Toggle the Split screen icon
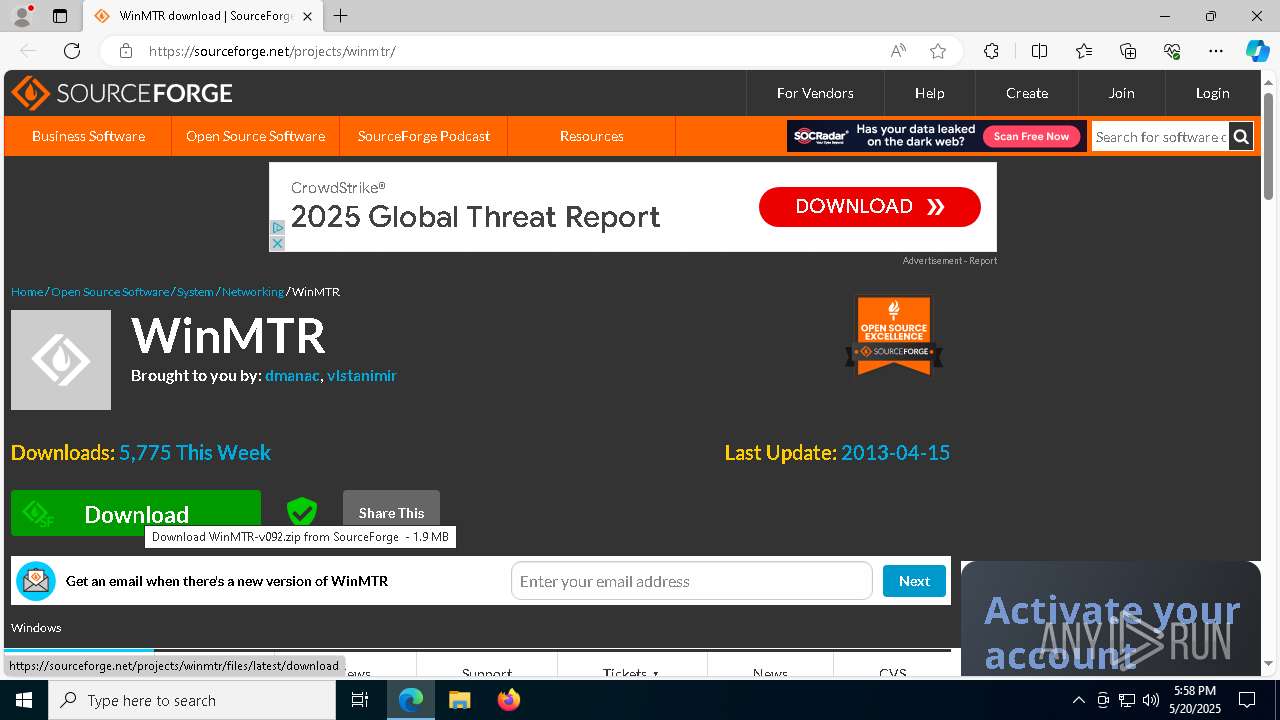Image resolution: width=1280 pixels, height=720 pixels. click(1039, 51)
